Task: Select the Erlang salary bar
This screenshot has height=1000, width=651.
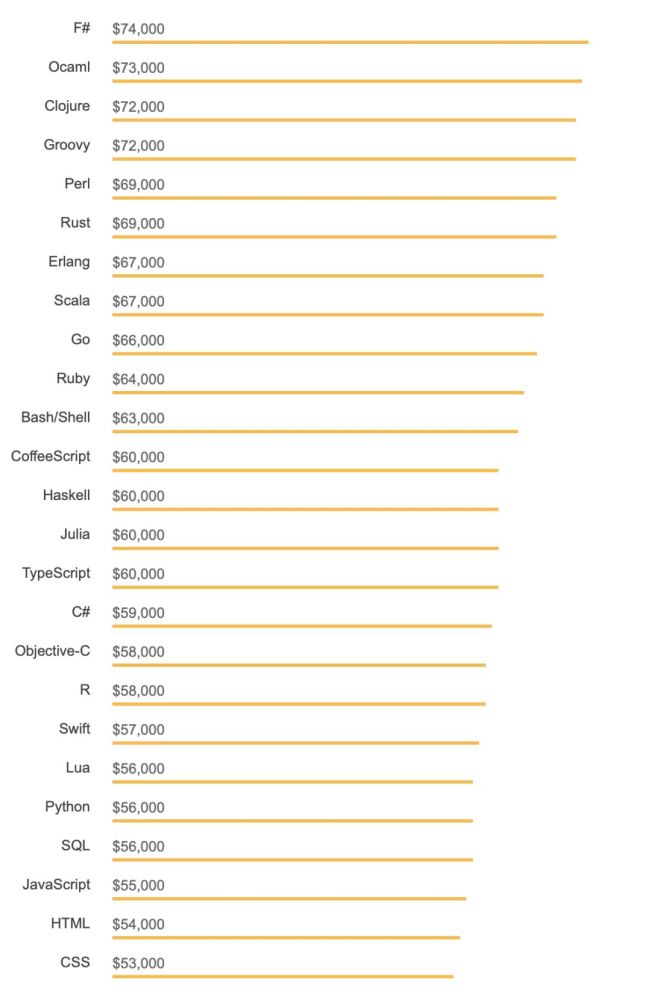Action: [327, 276]
